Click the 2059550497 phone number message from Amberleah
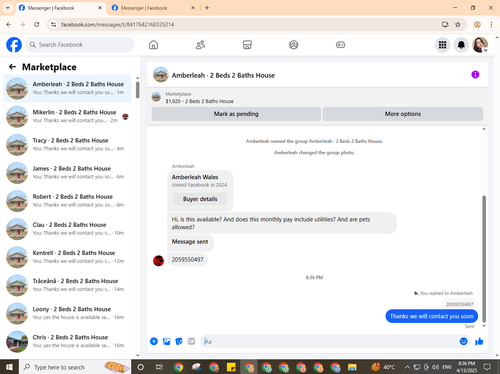 [x=187, y=260]
